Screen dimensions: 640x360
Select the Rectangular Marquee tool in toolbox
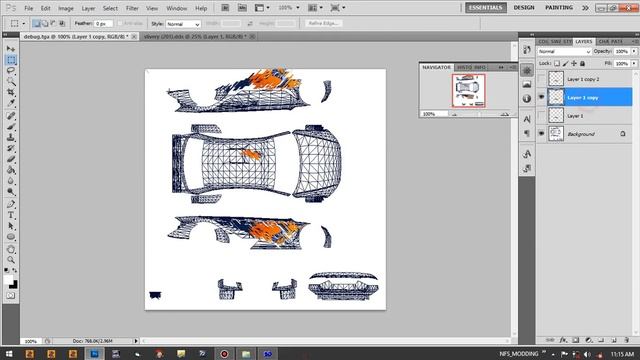pos(11,60)
